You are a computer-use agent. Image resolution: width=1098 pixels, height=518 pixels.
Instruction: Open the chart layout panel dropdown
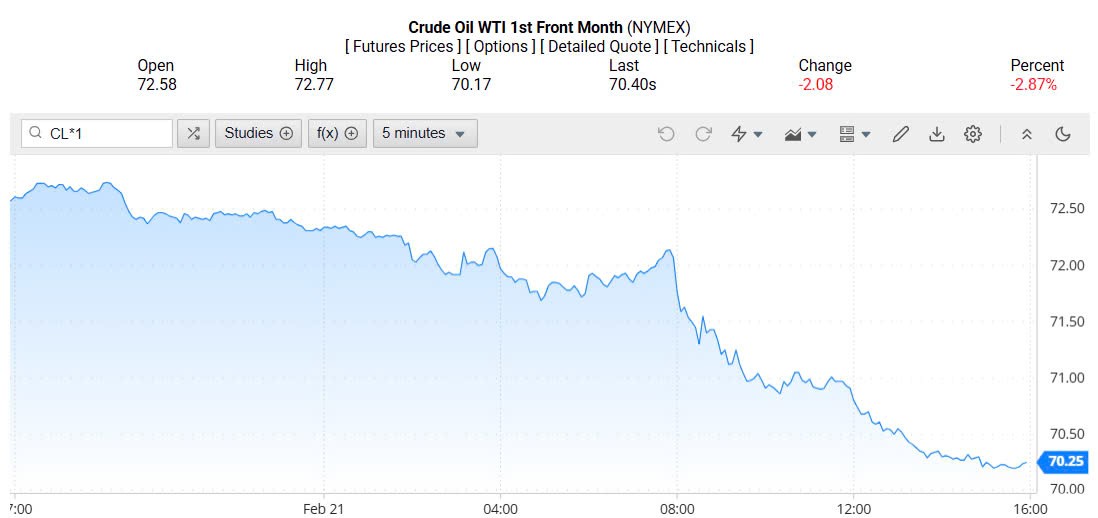854,134
